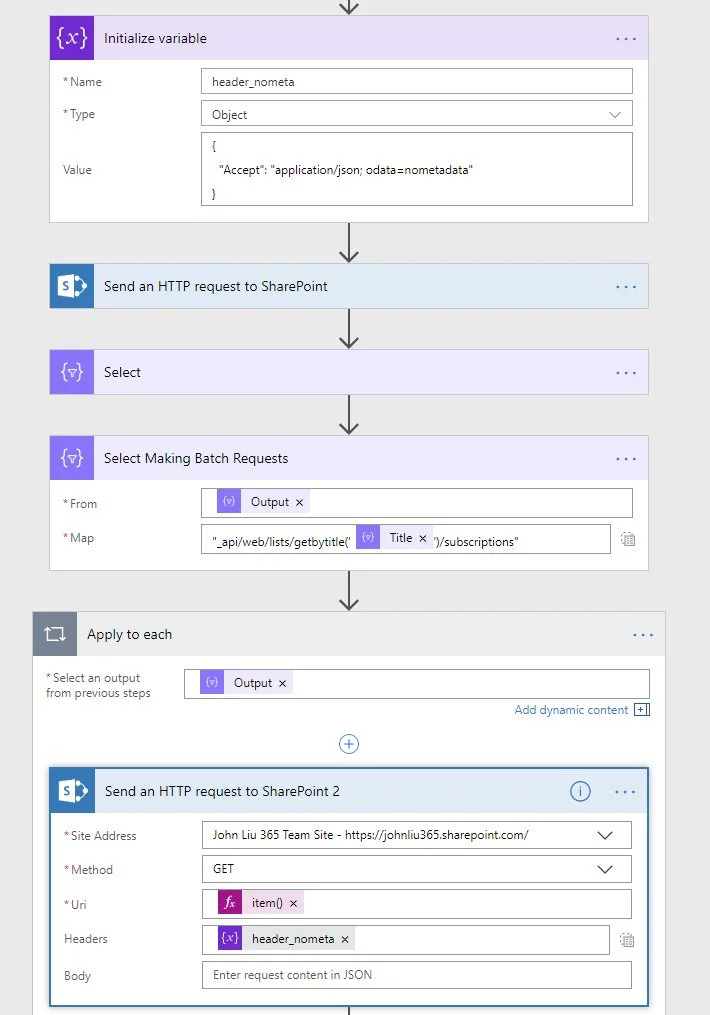Open ellipsis menu on Send an HTTP request to SharePoint
The image size is (710, 1015).
[626, 286]
